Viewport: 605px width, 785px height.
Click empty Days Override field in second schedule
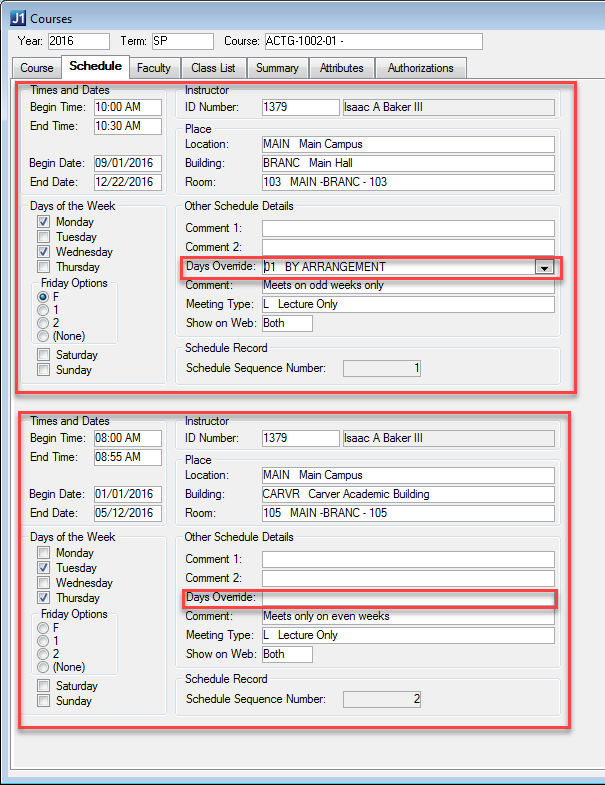point(408,598)
